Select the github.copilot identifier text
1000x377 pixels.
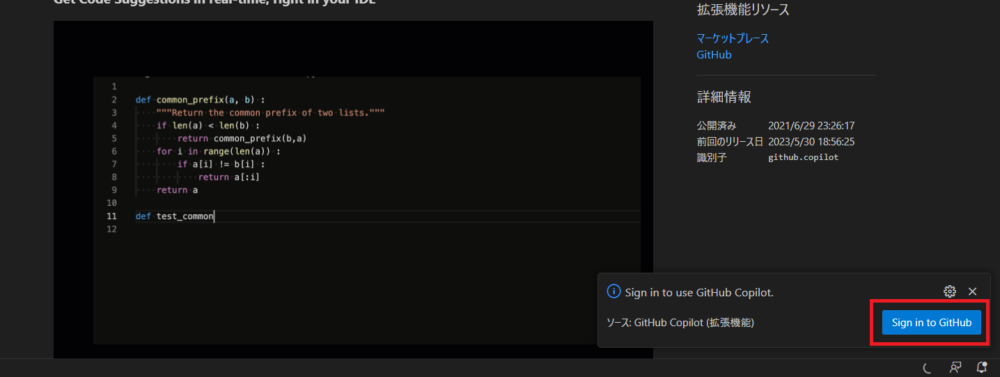point(803,157)
